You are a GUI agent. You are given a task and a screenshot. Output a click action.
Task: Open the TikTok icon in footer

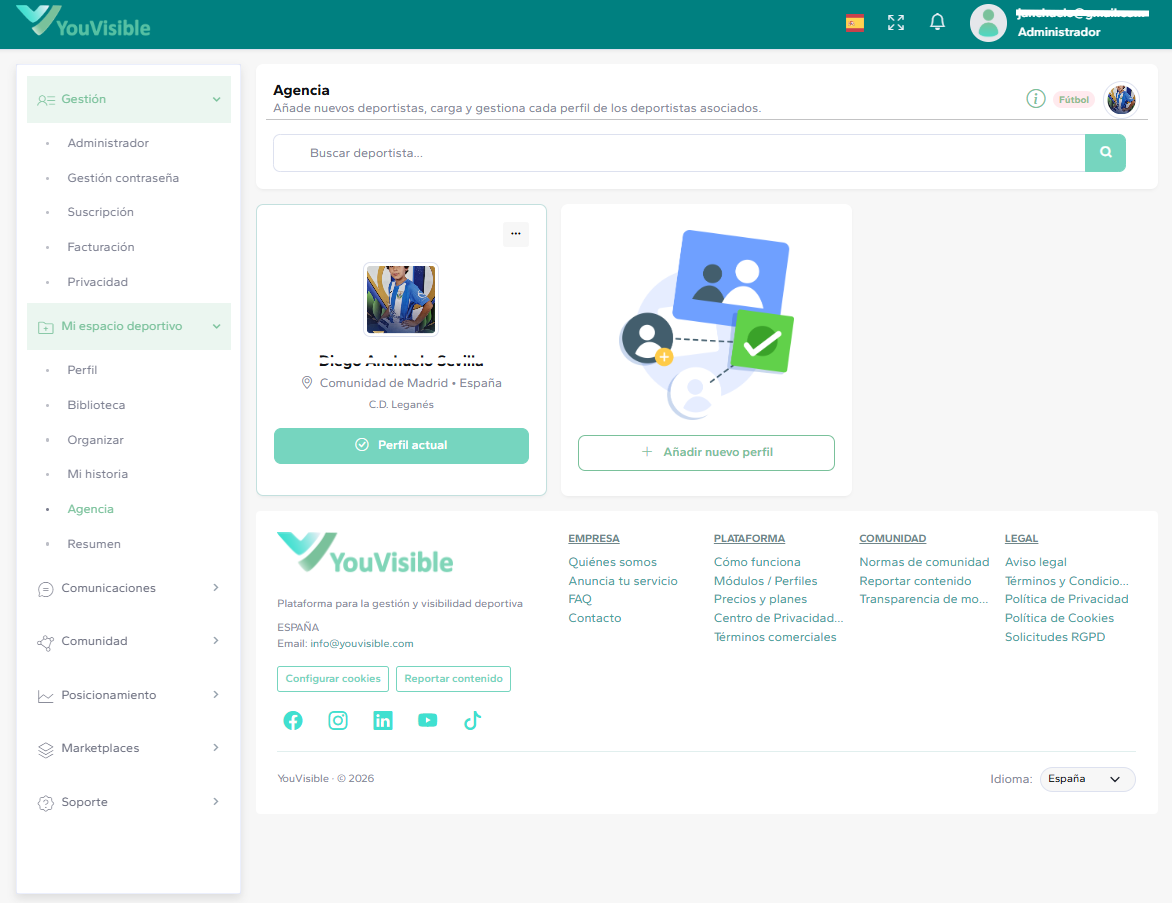(x=472, y=720)
